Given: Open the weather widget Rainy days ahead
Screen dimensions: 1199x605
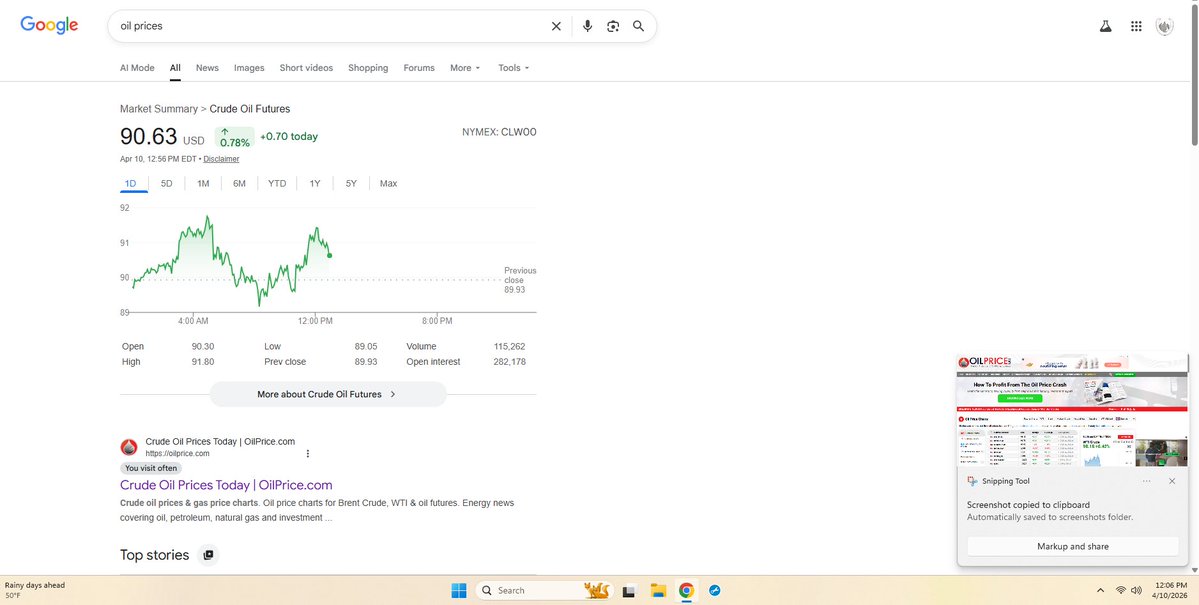Looking at the screenshot, I should pyautogui.click(x=35, y=590).
